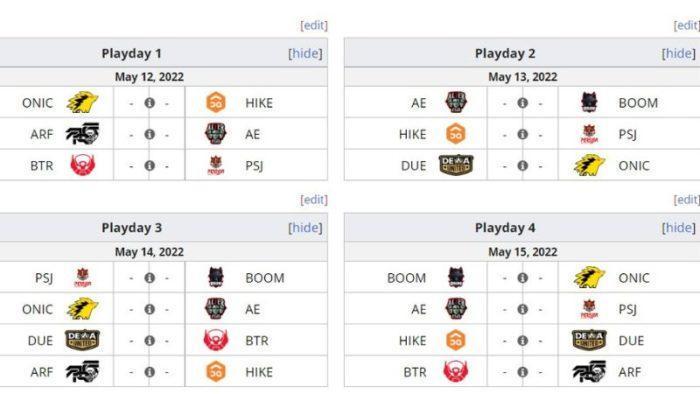700x394 pixels.
Task: Click edit link above Playday 4
Action: 687,200
